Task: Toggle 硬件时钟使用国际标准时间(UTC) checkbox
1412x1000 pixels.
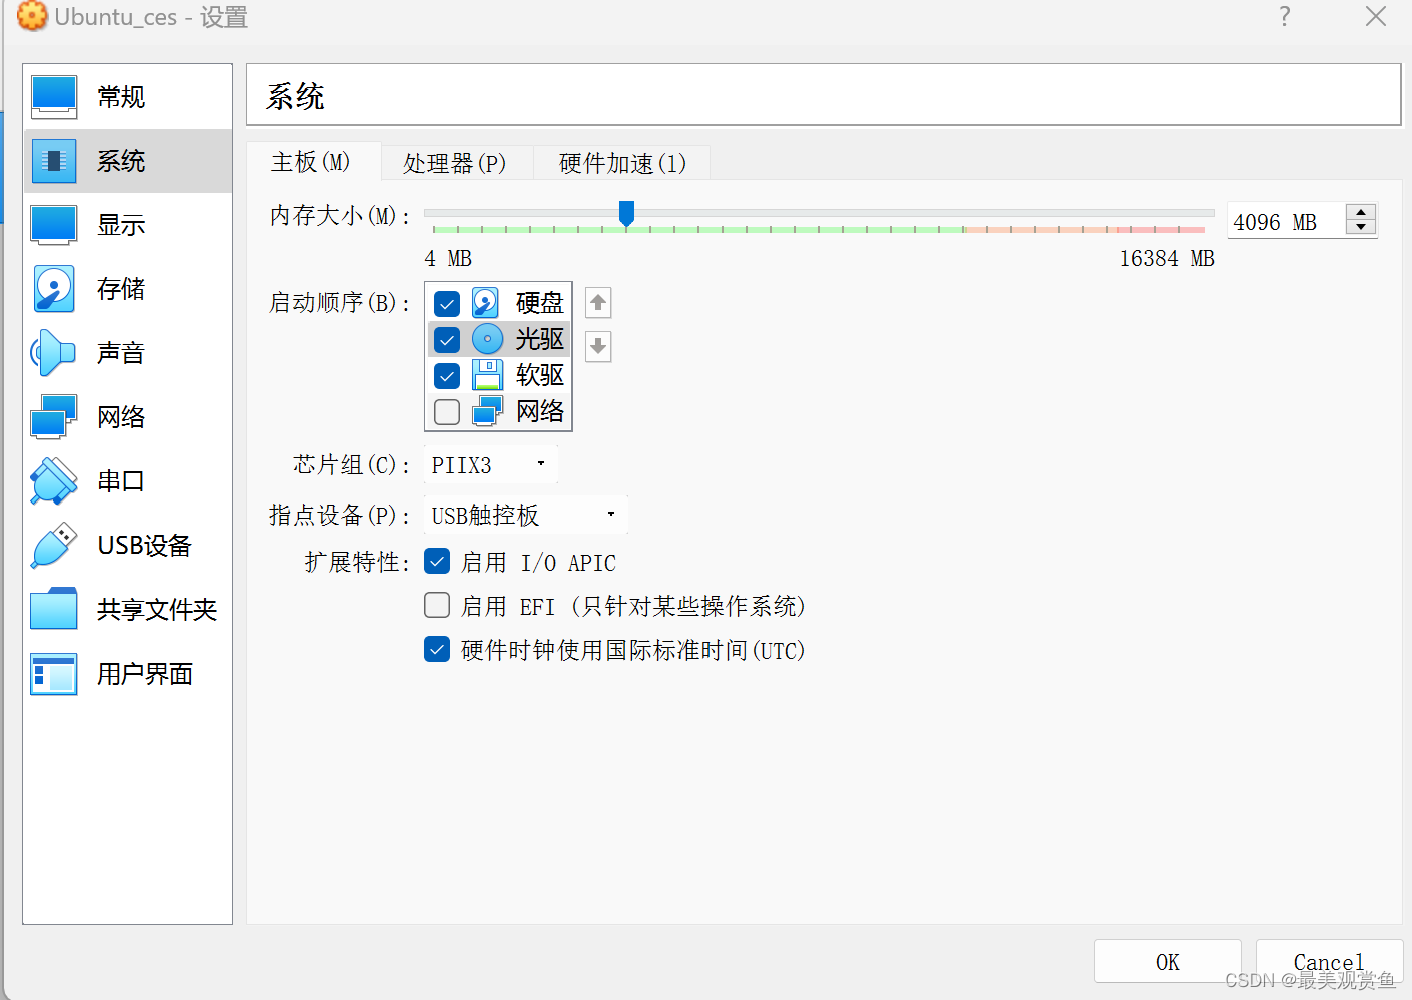Action: point(437,649)
